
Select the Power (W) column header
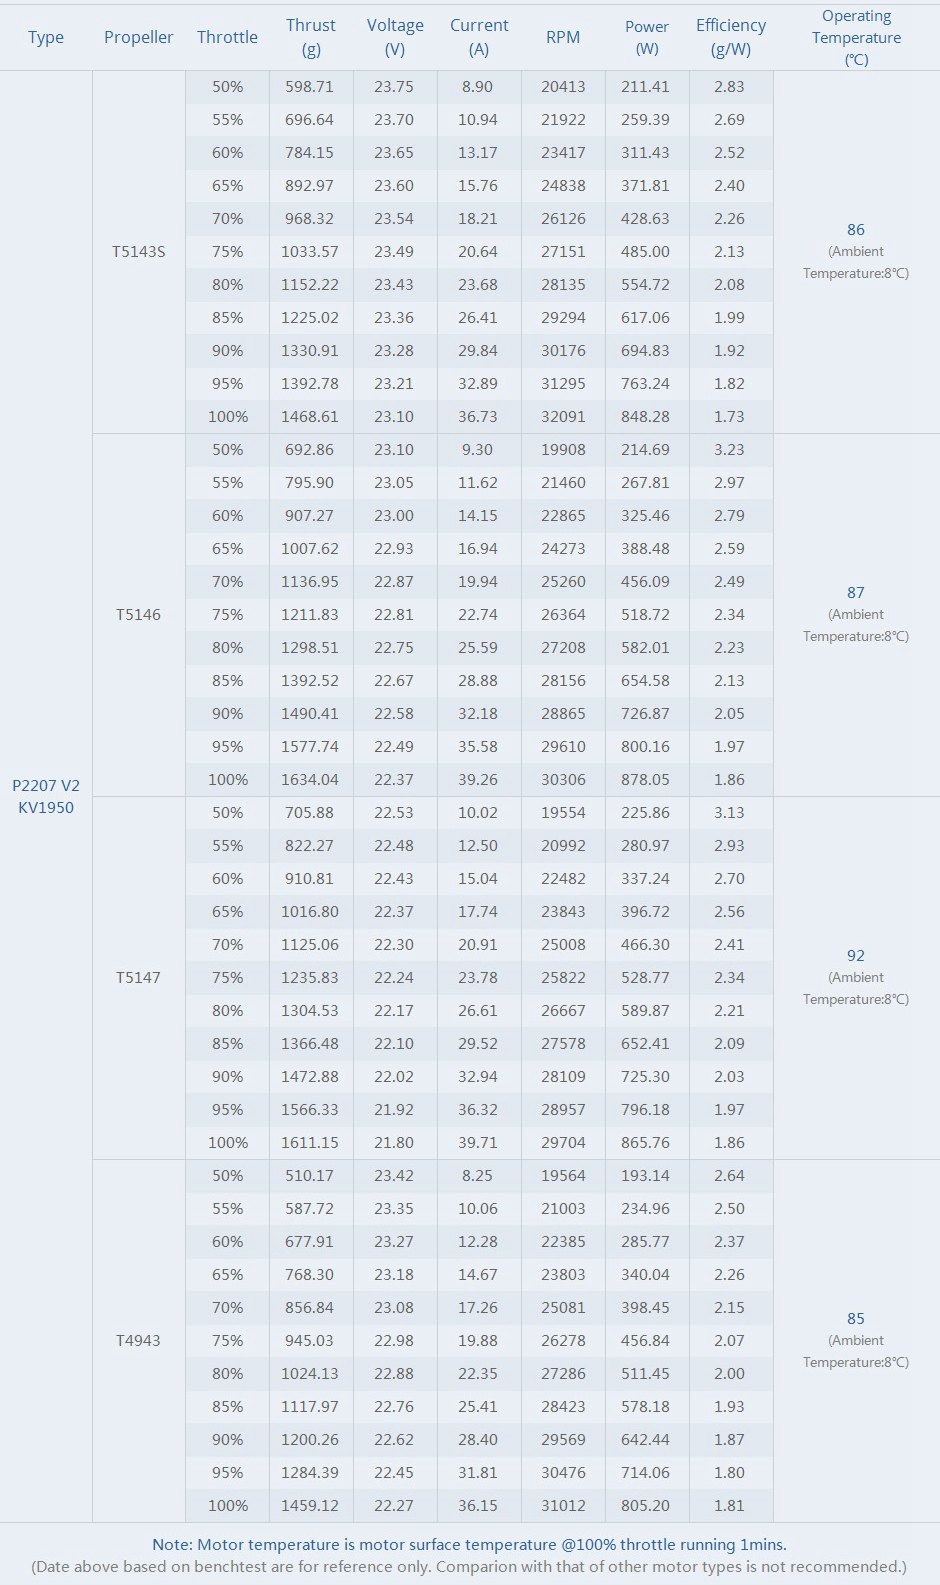pyautogui.click(x=647, y=37)
